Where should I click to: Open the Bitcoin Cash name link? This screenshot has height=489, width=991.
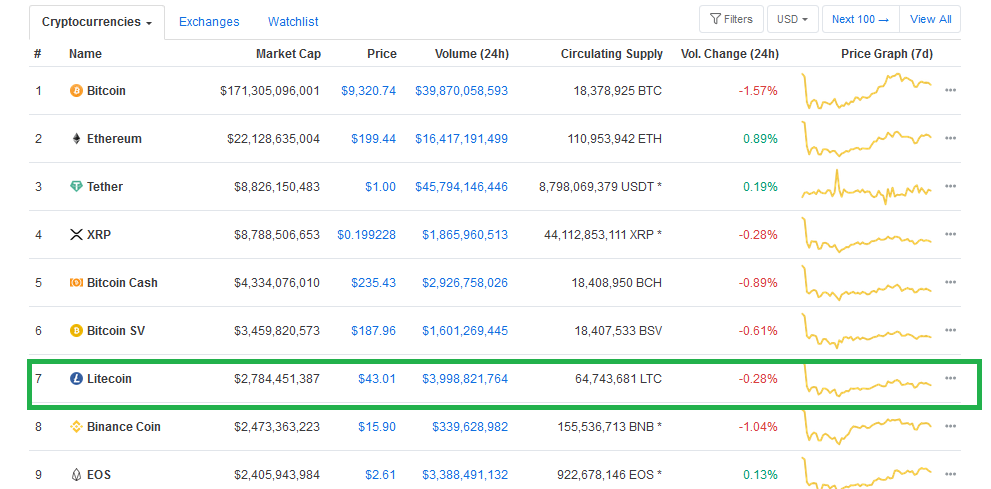pos(123,283)
